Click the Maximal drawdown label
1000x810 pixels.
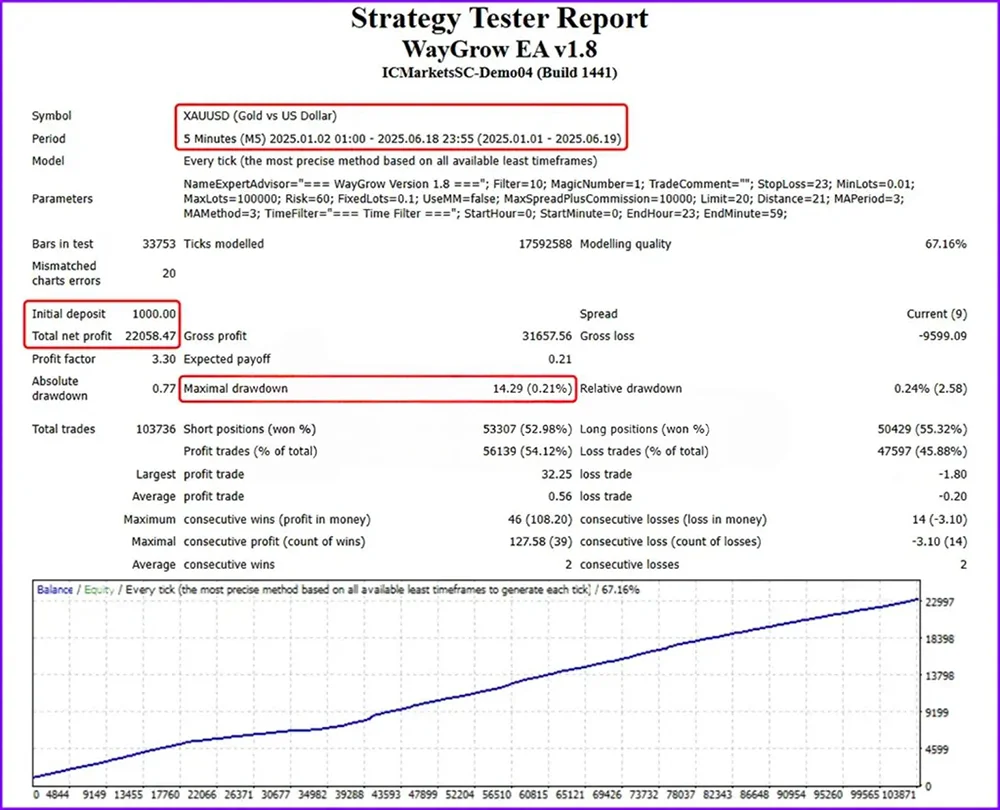tap(235, 388)
